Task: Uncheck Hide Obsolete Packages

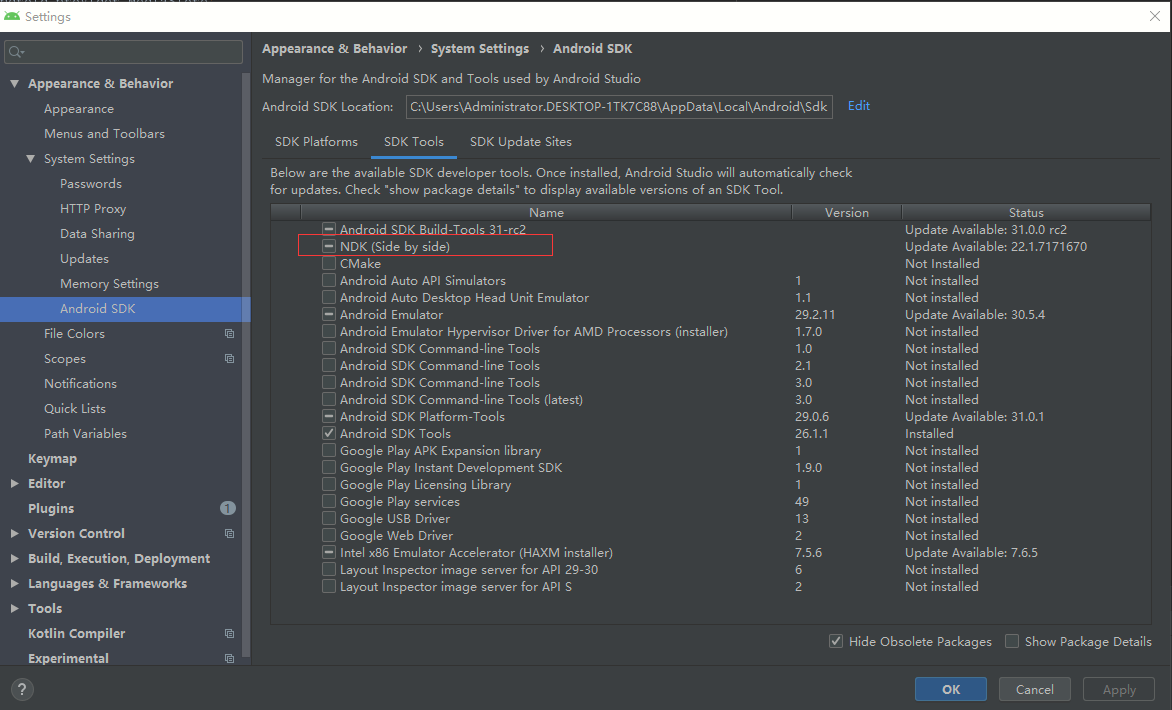Action: coord(836,641)
